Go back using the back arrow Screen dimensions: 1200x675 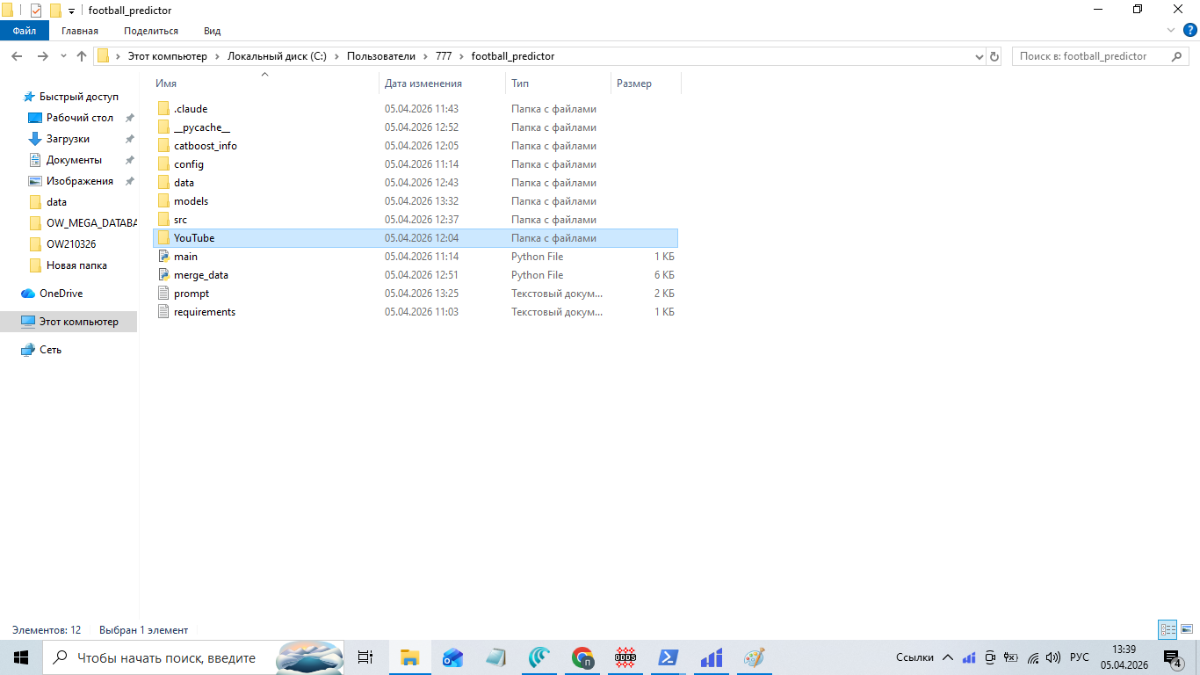17,57
